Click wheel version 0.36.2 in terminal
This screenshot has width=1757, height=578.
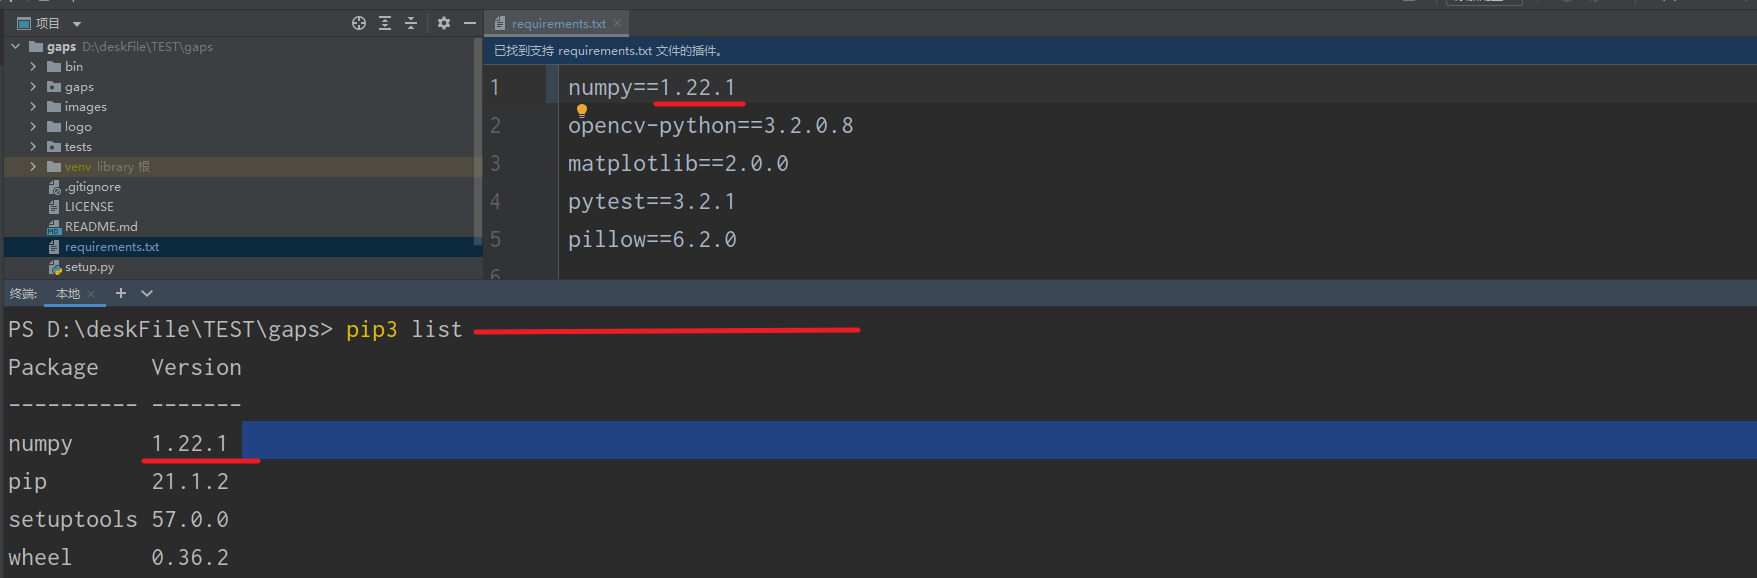pos(190,558)
